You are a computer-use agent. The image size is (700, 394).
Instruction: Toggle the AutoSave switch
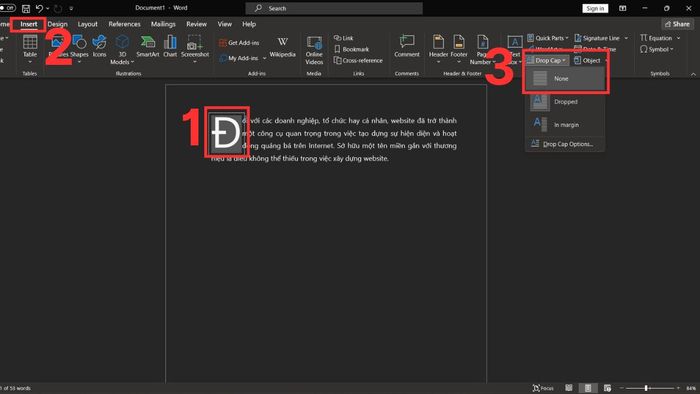7,8
